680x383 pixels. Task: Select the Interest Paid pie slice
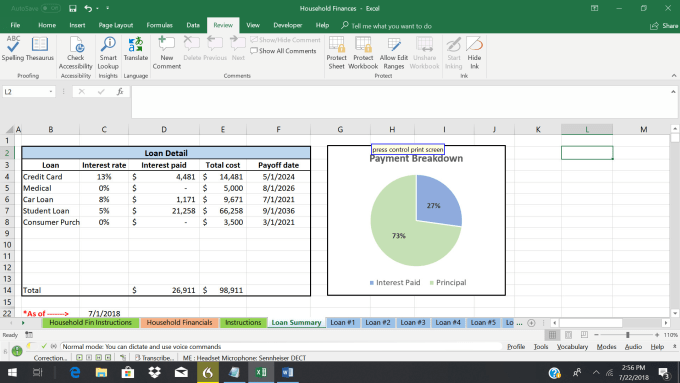pos(437,200)
